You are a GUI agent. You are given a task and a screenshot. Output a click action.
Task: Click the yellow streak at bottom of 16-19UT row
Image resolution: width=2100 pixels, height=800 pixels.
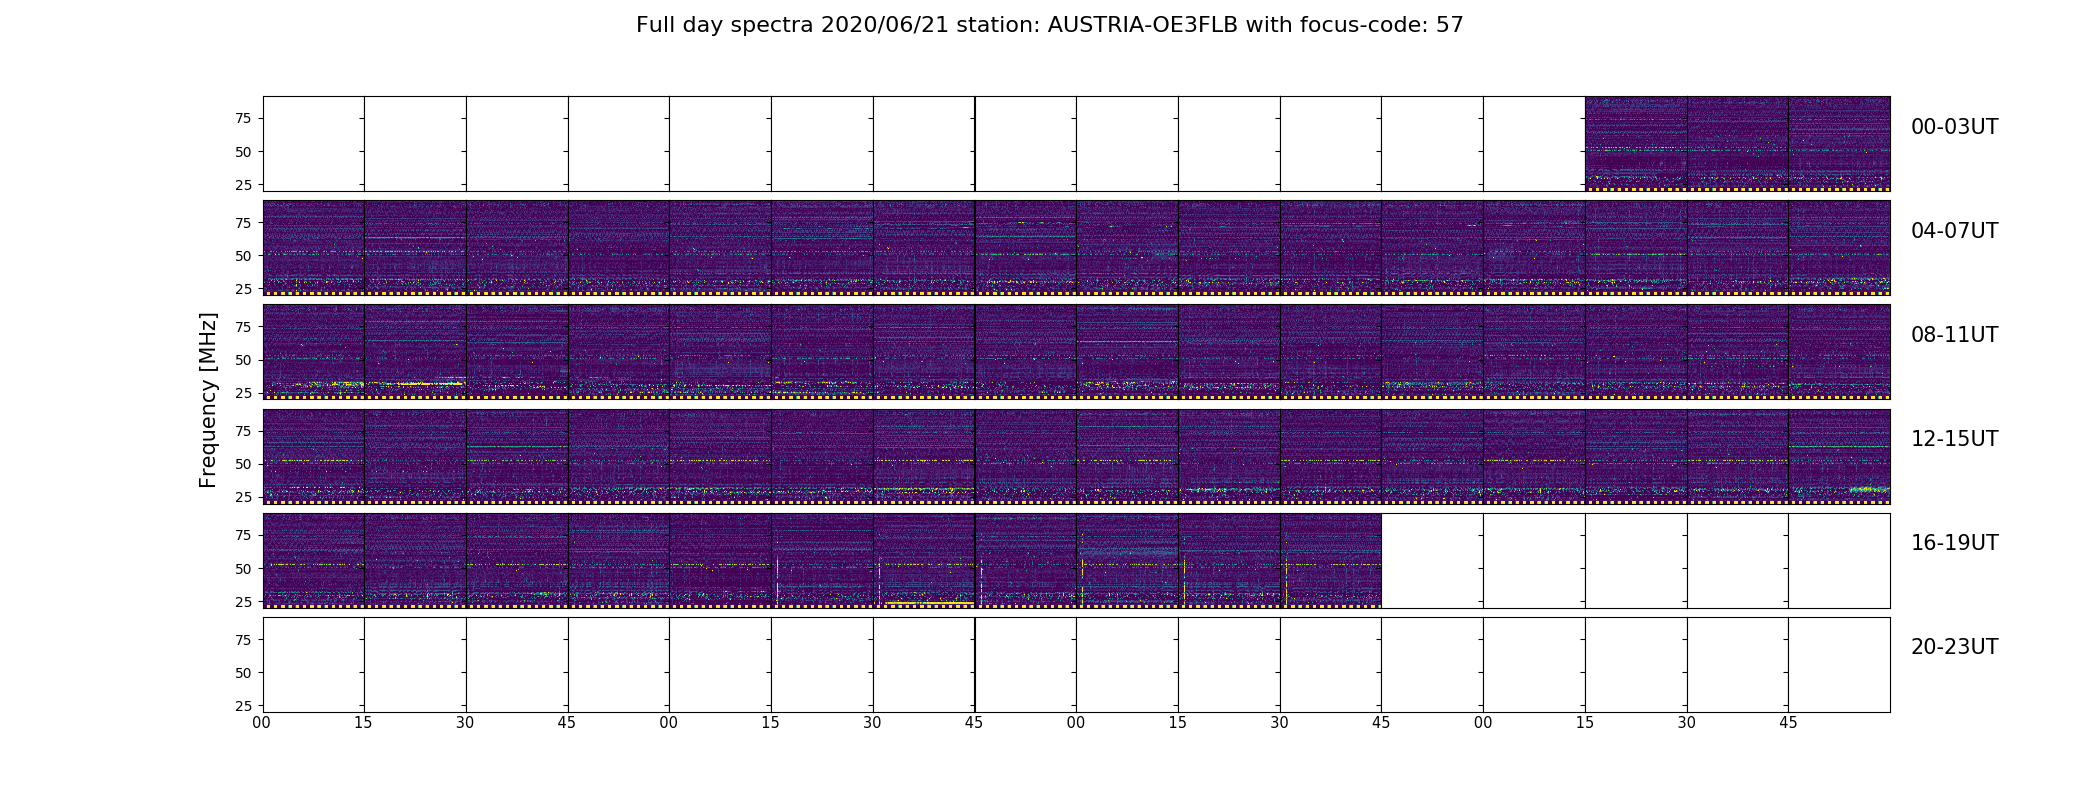click(x=928, y=603)
